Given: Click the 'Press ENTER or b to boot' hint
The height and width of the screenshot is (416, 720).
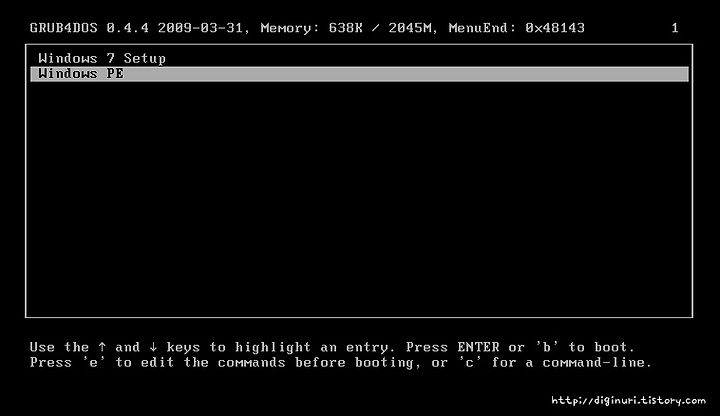Looking at the screenshot, I should pyautogui.click(x=520, y=347).
